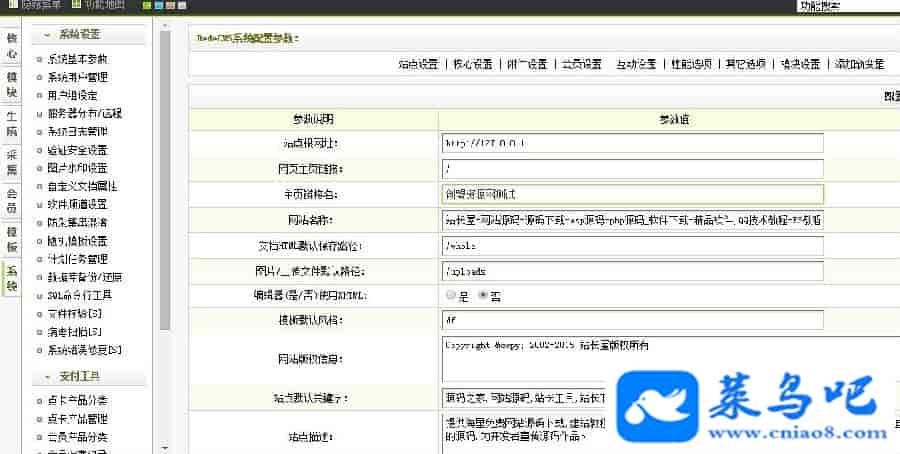Click the 功能搜索 search box
Image resolution: width=900 pixels, height=454 pixels.
coord(846,6)
